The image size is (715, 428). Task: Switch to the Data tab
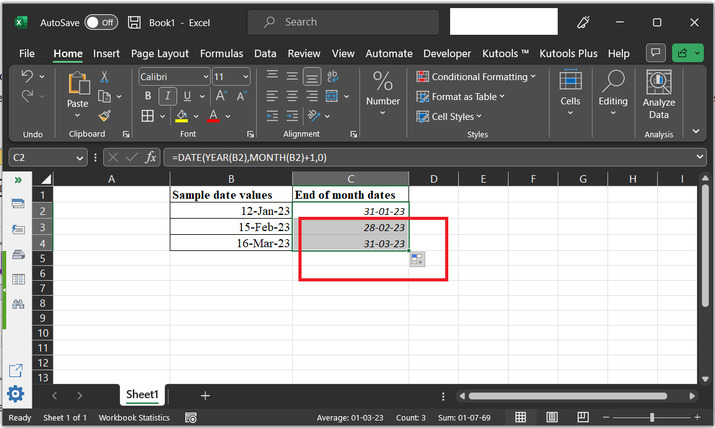265,53
